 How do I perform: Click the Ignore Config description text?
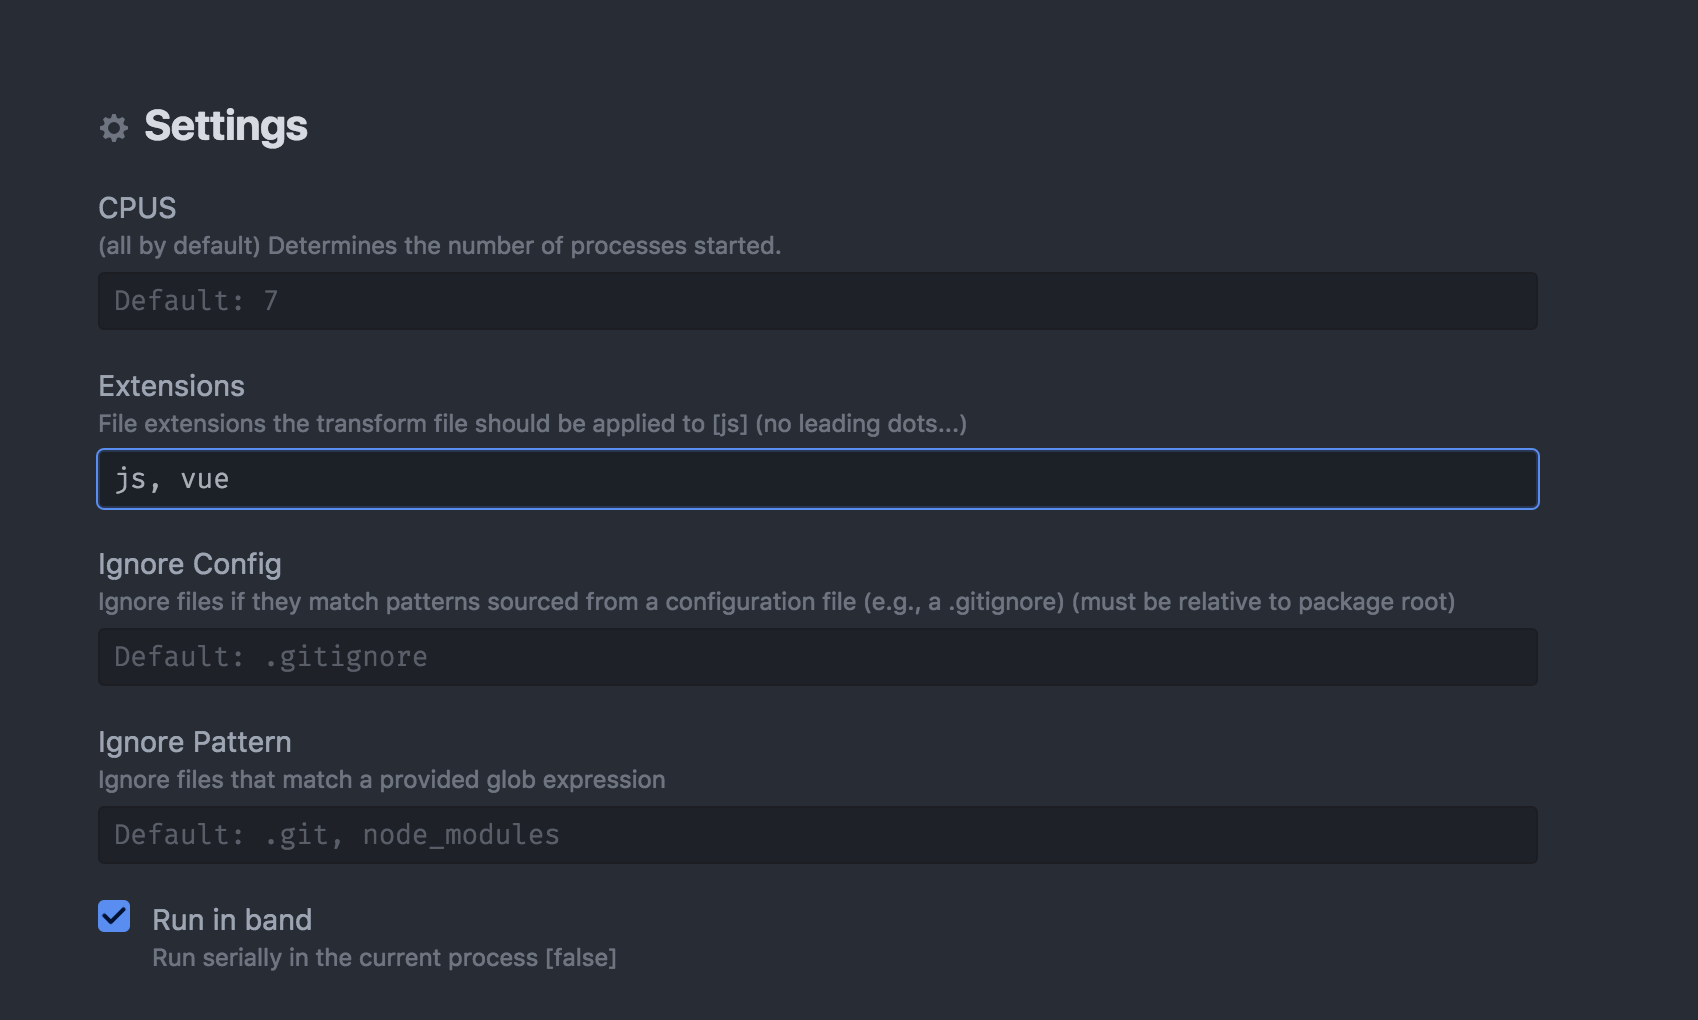point(776,602)
